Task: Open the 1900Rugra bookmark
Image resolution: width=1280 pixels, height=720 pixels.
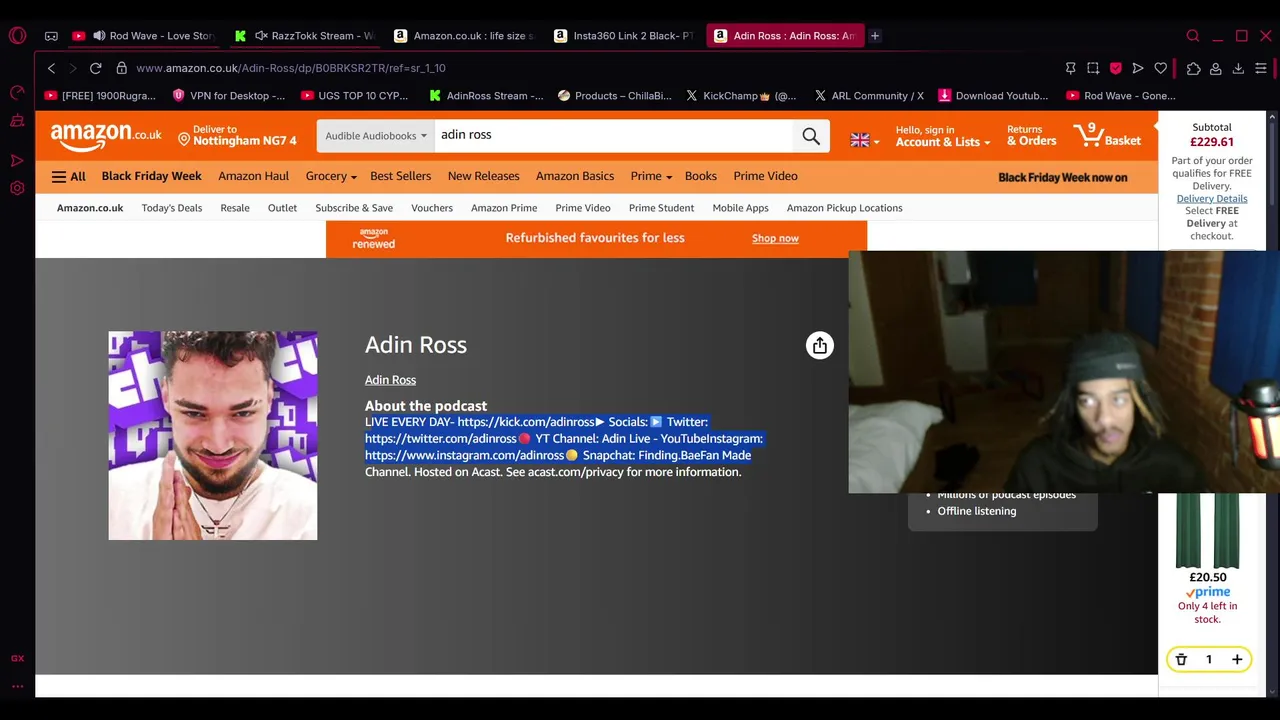Action: [99, 96]
